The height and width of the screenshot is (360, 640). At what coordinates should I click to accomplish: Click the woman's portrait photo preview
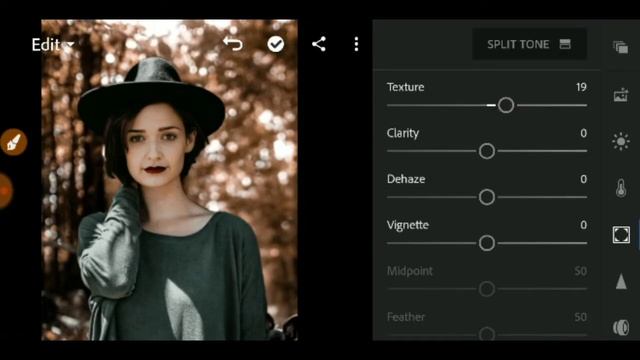169,180
